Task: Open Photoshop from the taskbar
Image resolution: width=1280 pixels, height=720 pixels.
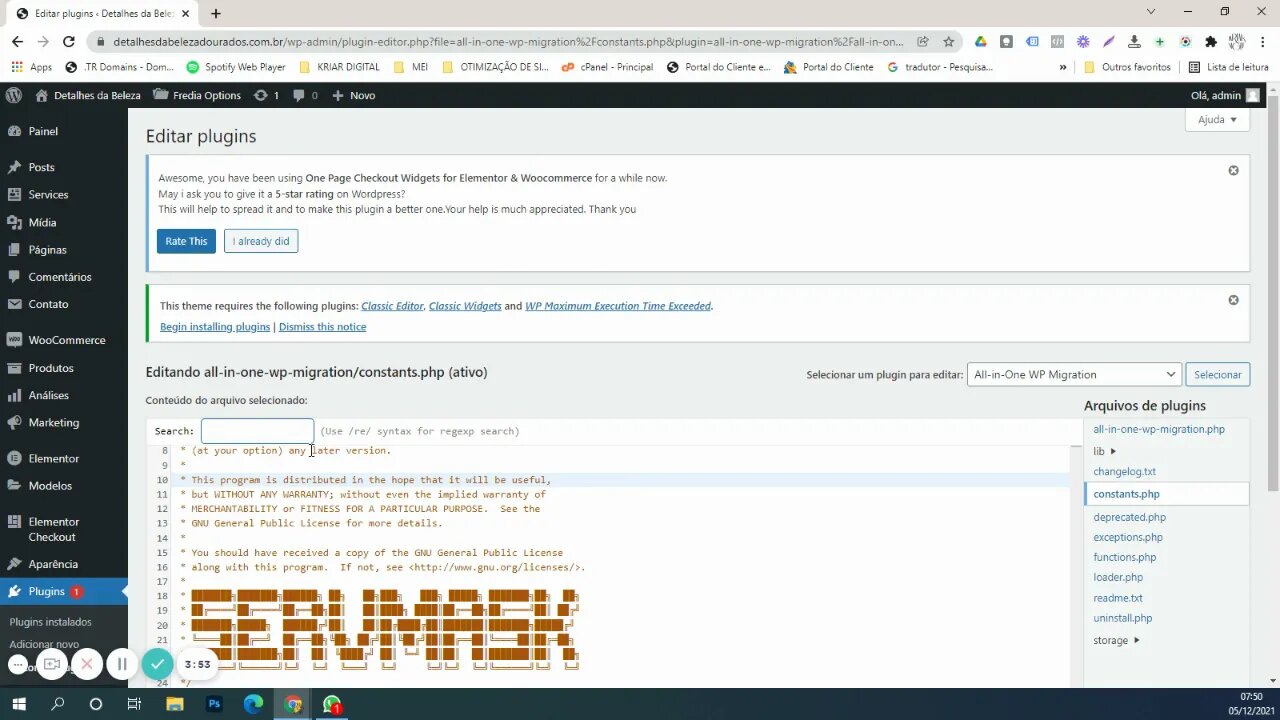Action: [x=214, y=704]
